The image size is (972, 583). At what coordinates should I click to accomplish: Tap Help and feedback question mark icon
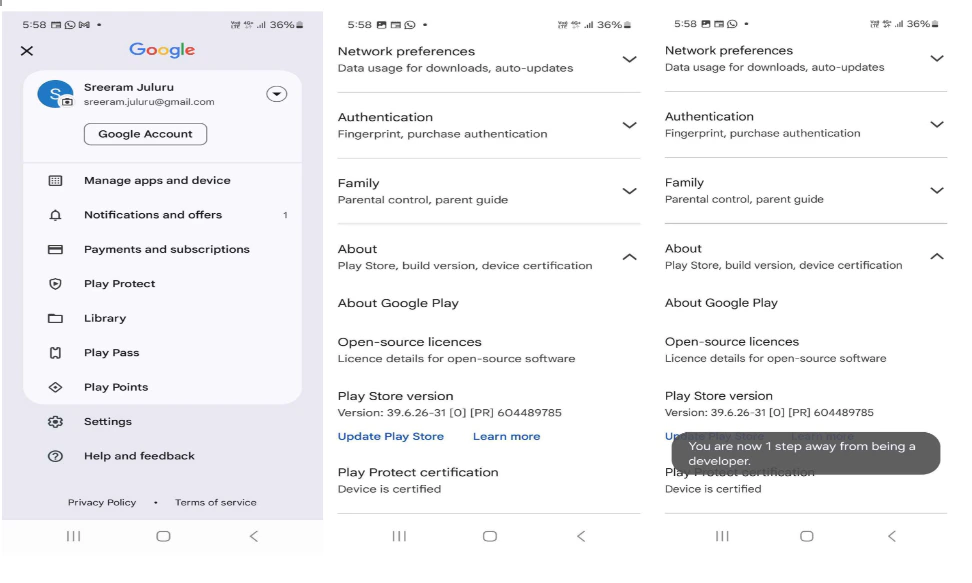[55, 456]
